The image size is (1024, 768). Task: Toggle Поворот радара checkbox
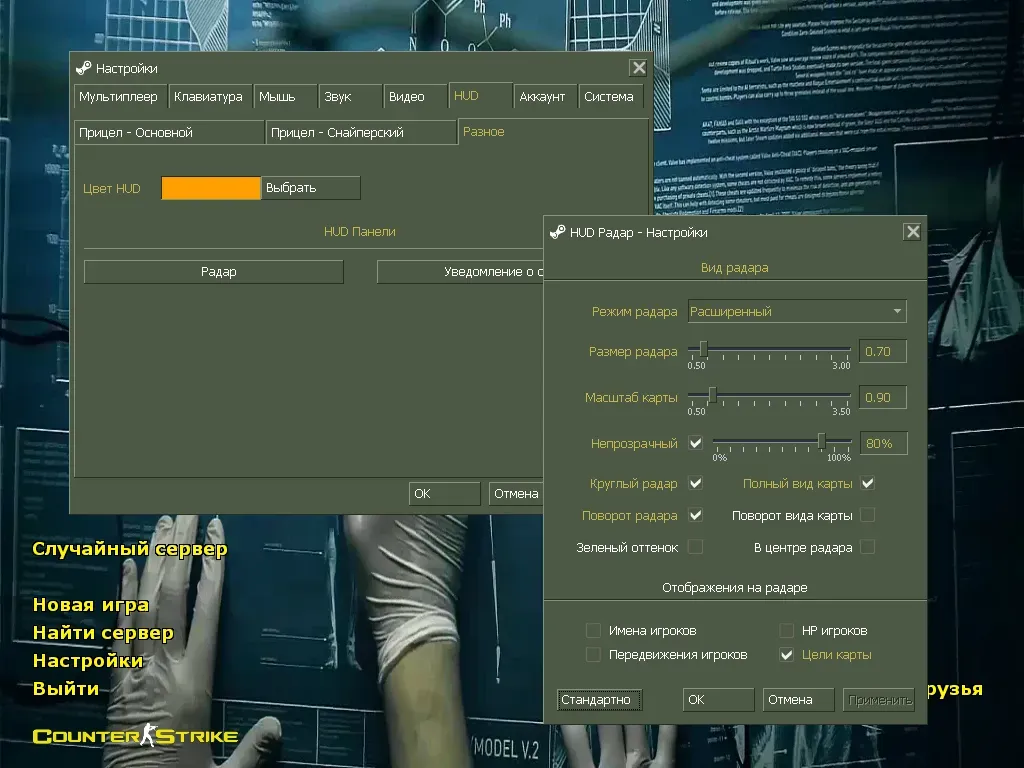(696, 515)
